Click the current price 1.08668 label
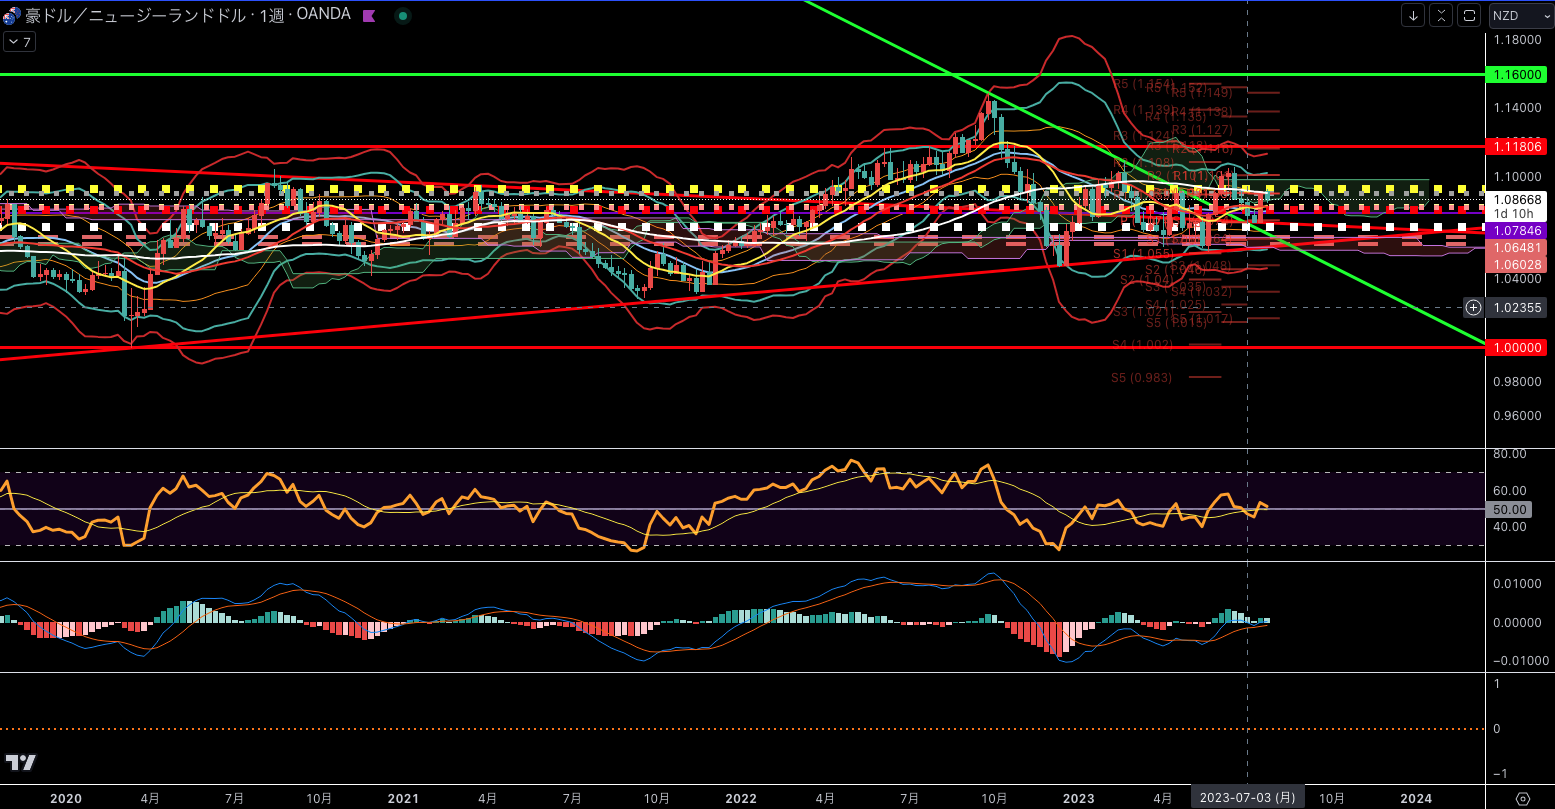The height and width of the screenshot is (809, 1555). coord(1517,200)
